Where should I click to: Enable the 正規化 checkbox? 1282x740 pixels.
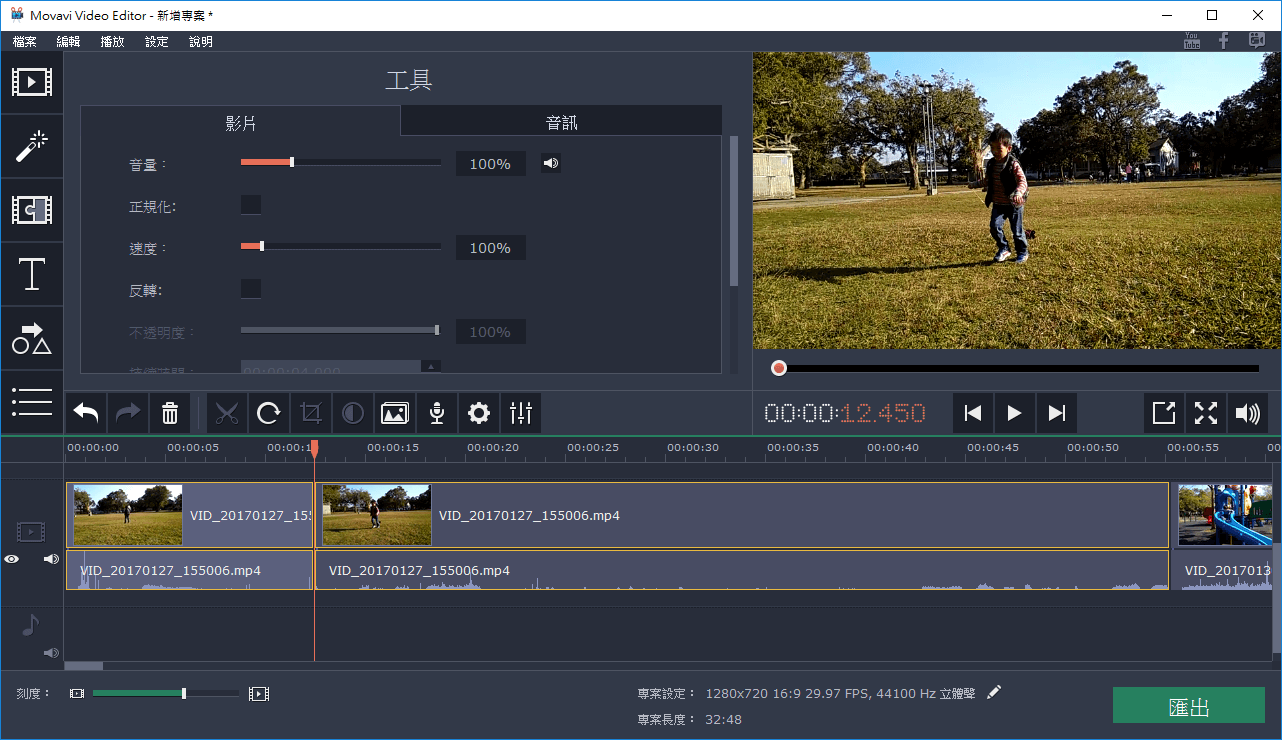pyautogui.click(x=250, y=204)
